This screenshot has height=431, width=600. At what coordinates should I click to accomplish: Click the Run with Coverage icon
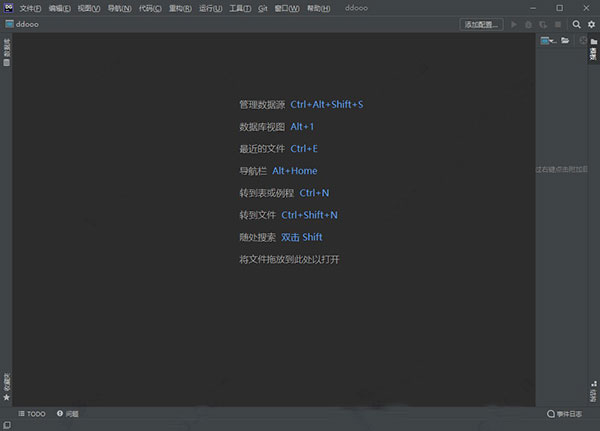(543, 24)
